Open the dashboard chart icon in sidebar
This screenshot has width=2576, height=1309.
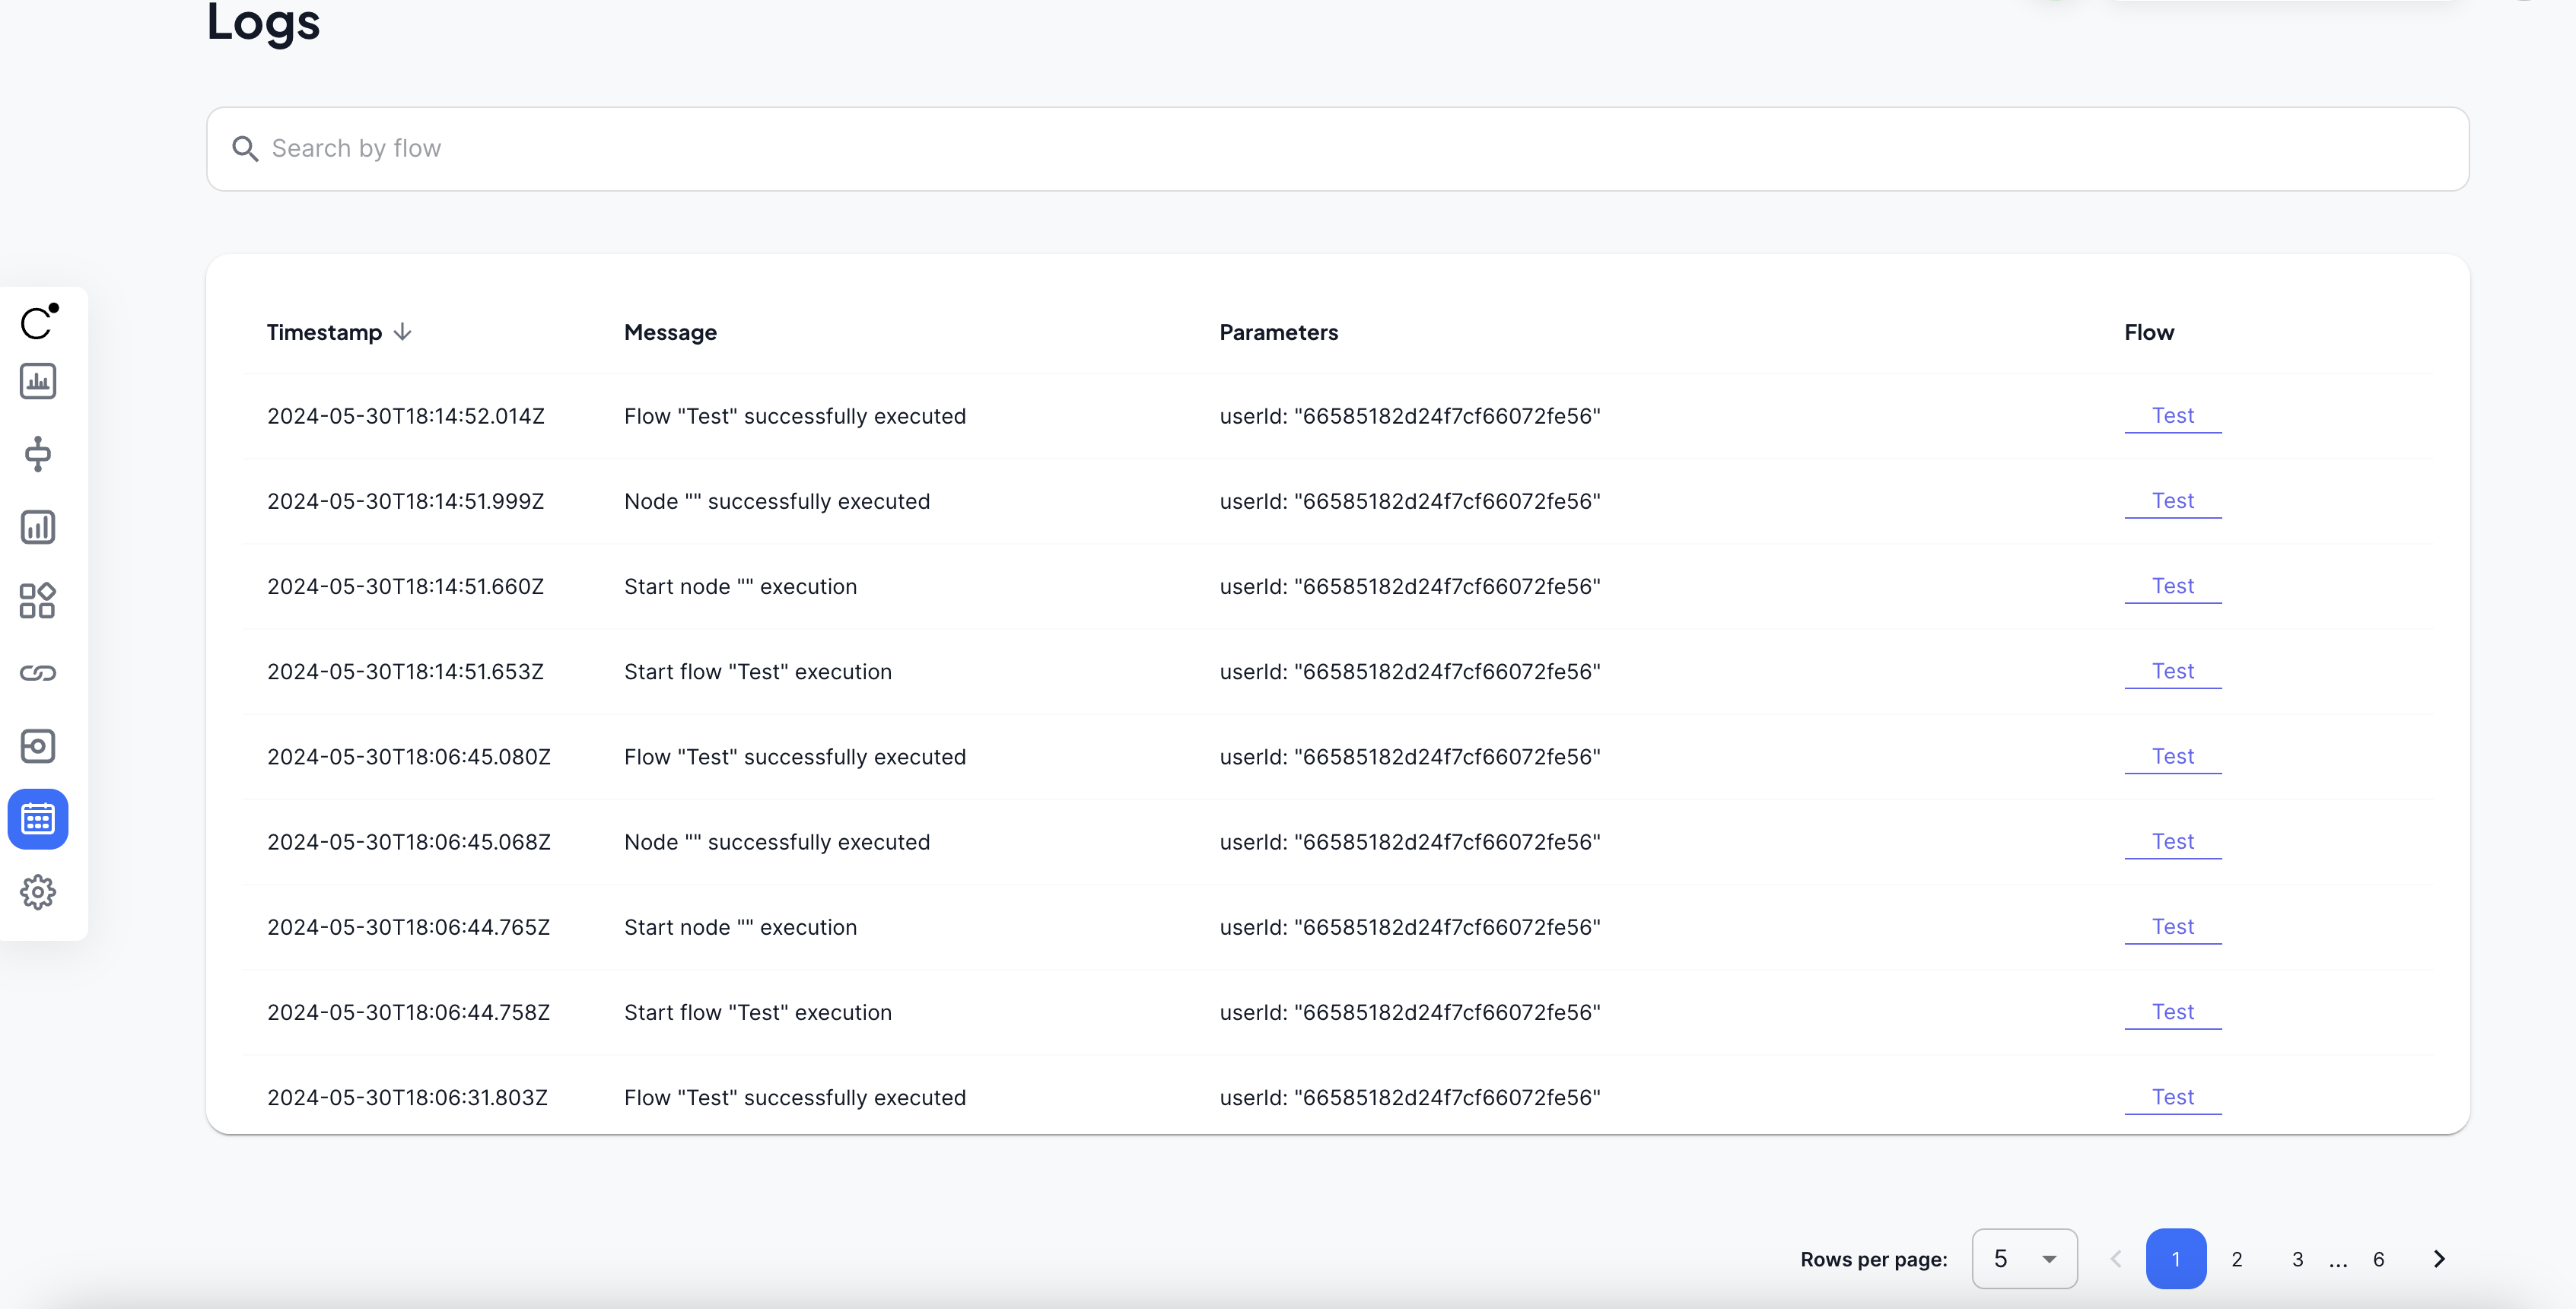click(x=38, y=381)
